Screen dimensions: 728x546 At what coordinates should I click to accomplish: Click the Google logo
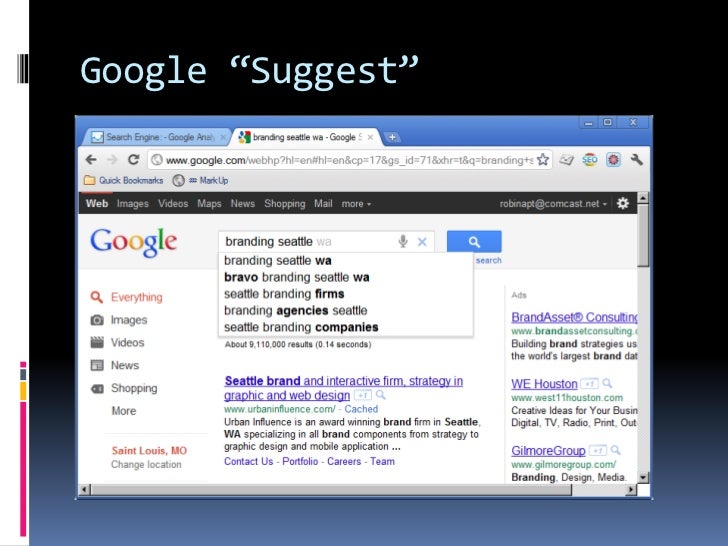coord(133,242)
